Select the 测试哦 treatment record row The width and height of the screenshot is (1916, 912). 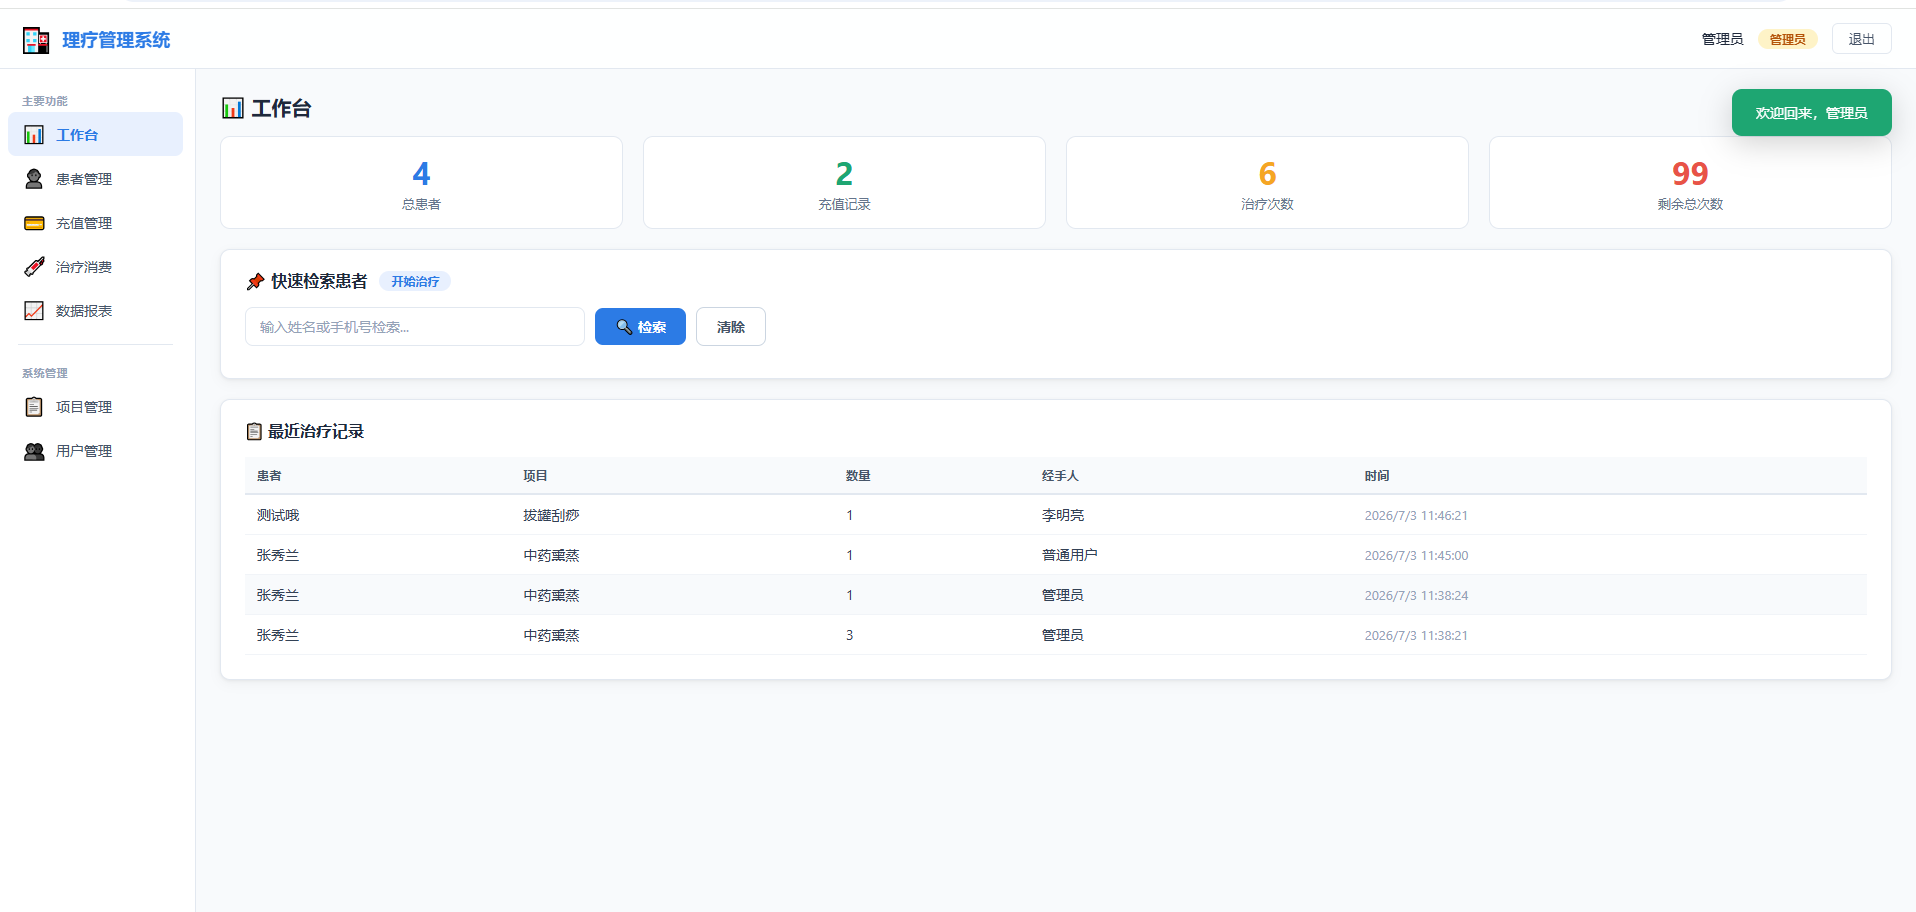(x=1056, y=515)
